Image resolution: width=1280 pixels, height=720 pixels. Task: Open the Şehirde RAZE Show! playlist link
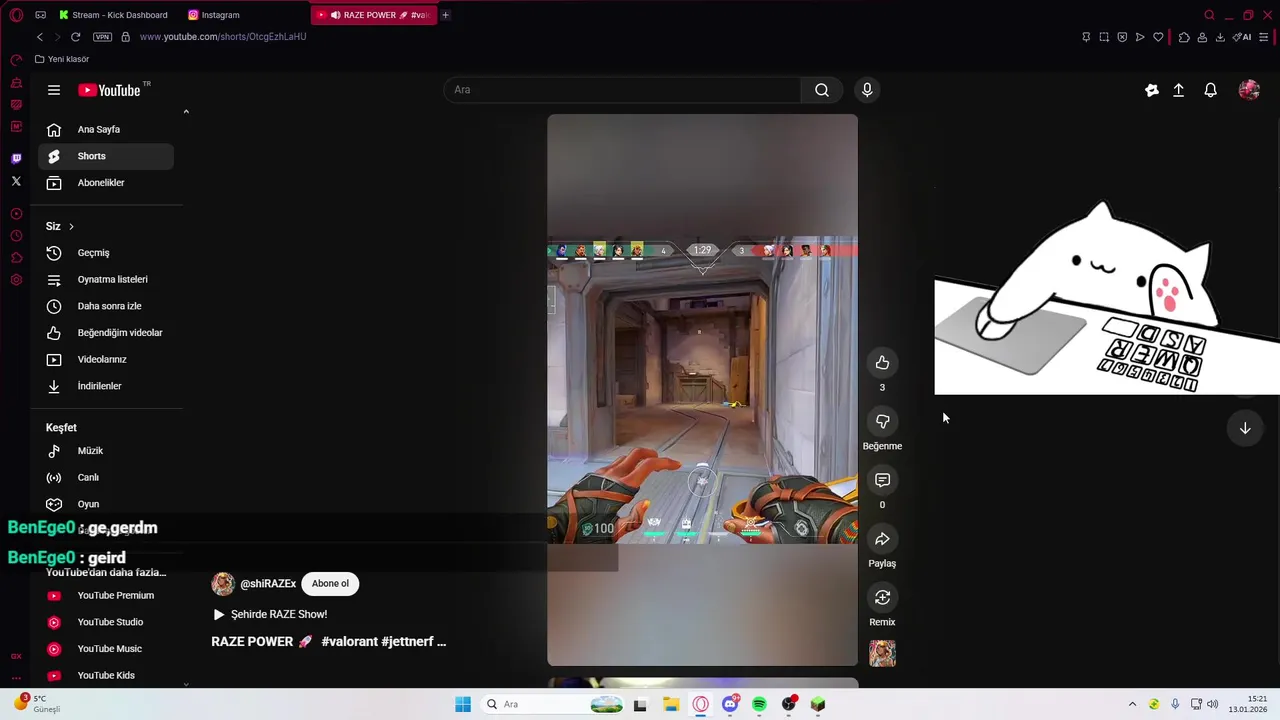(x=270, y=614)
